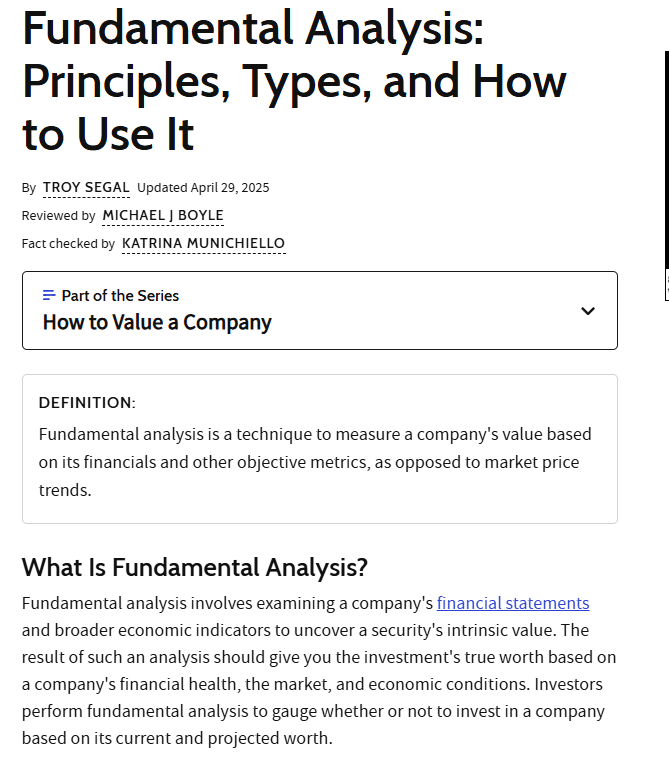Click the Updated April 29, 2025 date

click(x=203, y=188)
